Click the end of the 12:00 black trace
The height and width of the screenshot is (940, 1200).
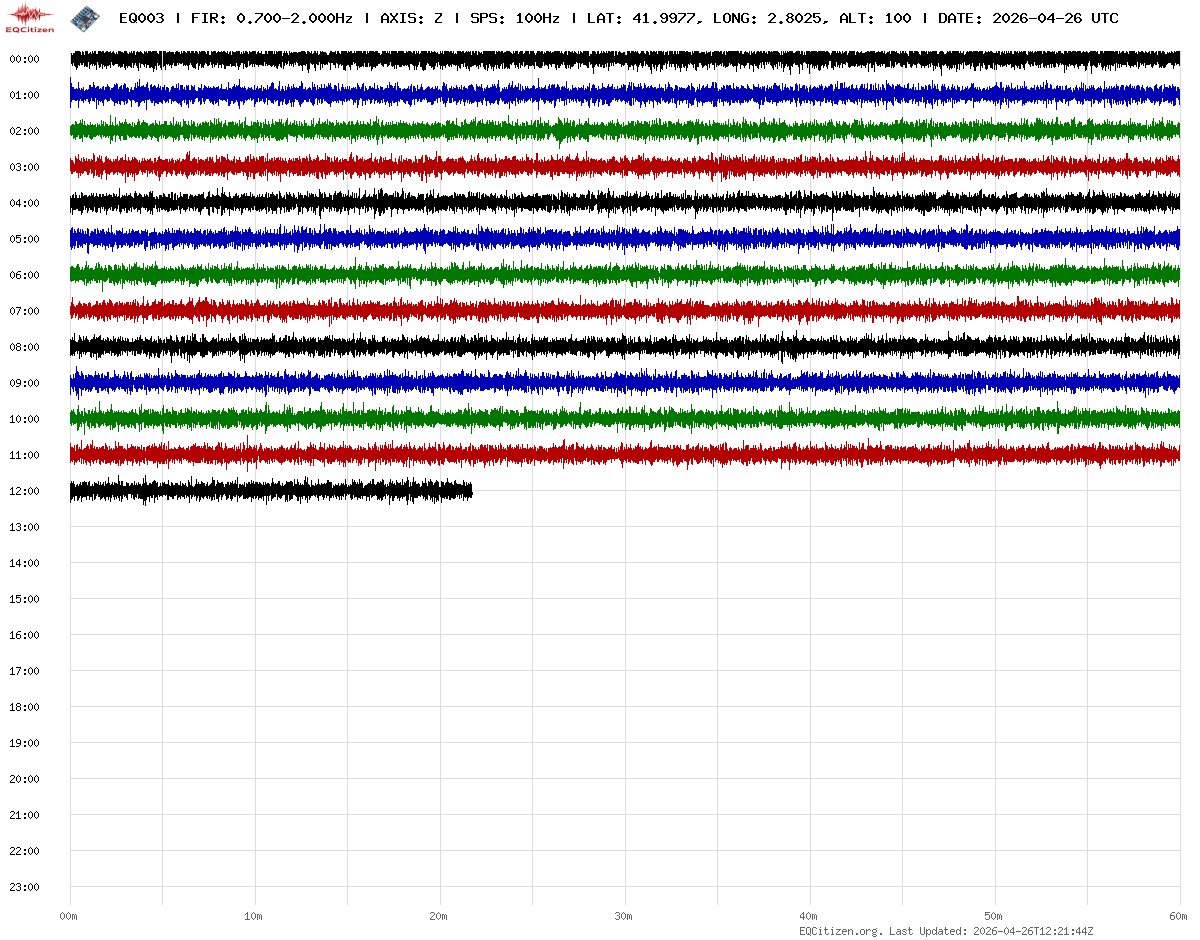pos(470,491)
